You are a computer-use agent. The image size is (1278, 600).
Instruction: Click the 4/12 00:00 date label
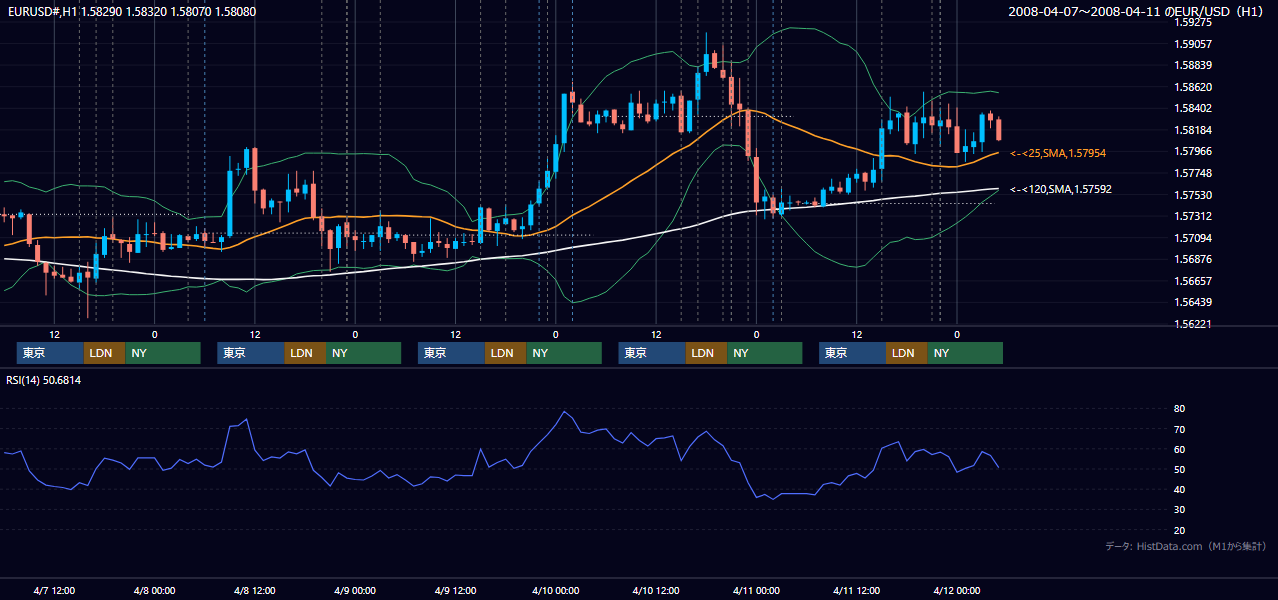pyautogui.click(x=956, y=590)
